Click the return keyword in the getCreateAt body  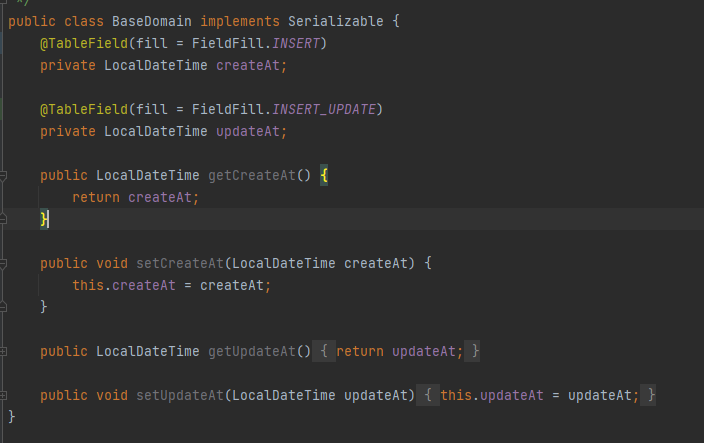[96, 197]
